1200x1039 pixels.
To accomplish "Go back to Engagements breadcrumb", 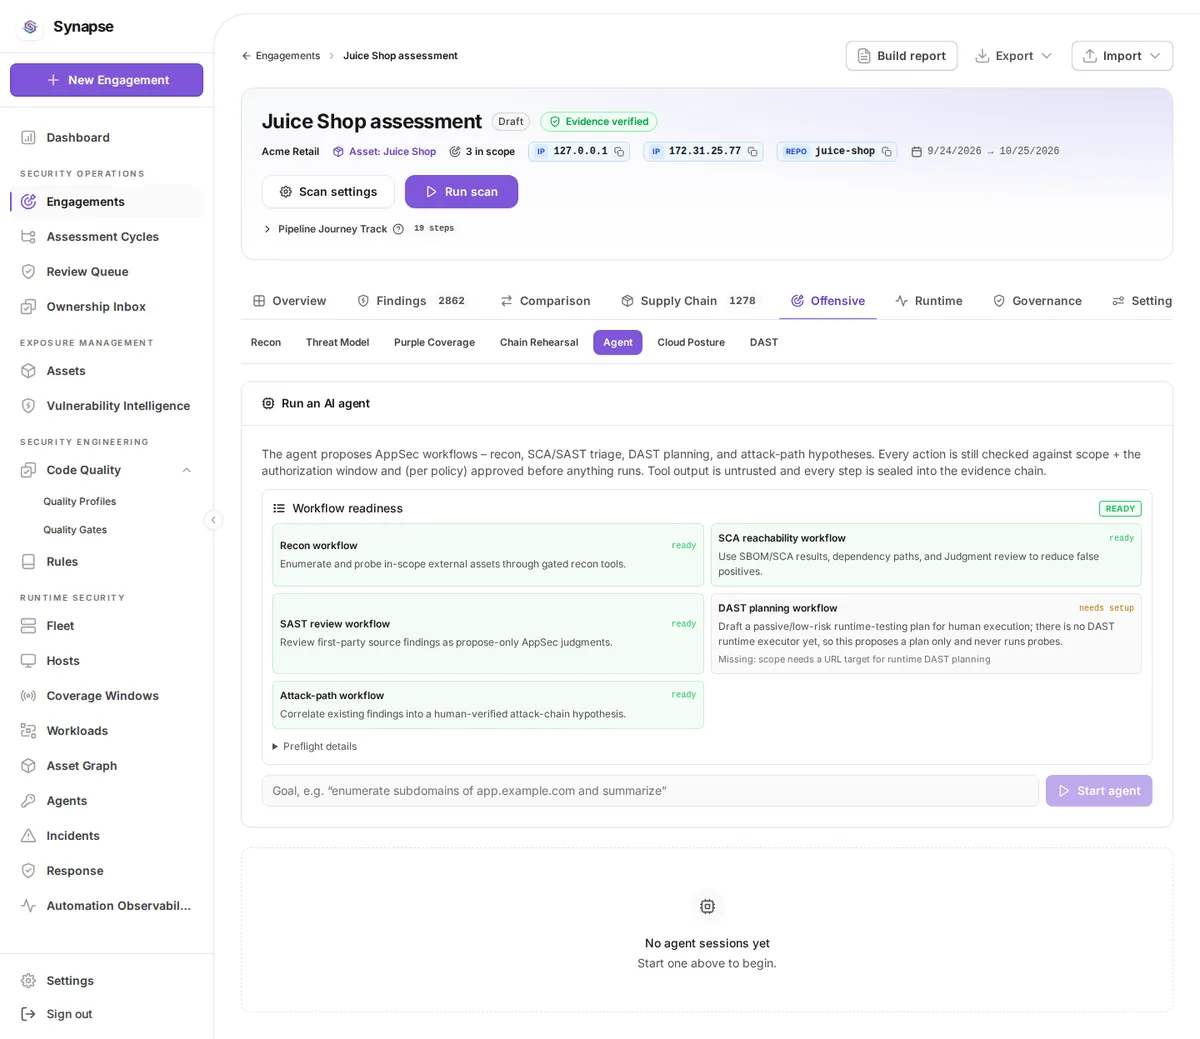I will click(281, 56).
